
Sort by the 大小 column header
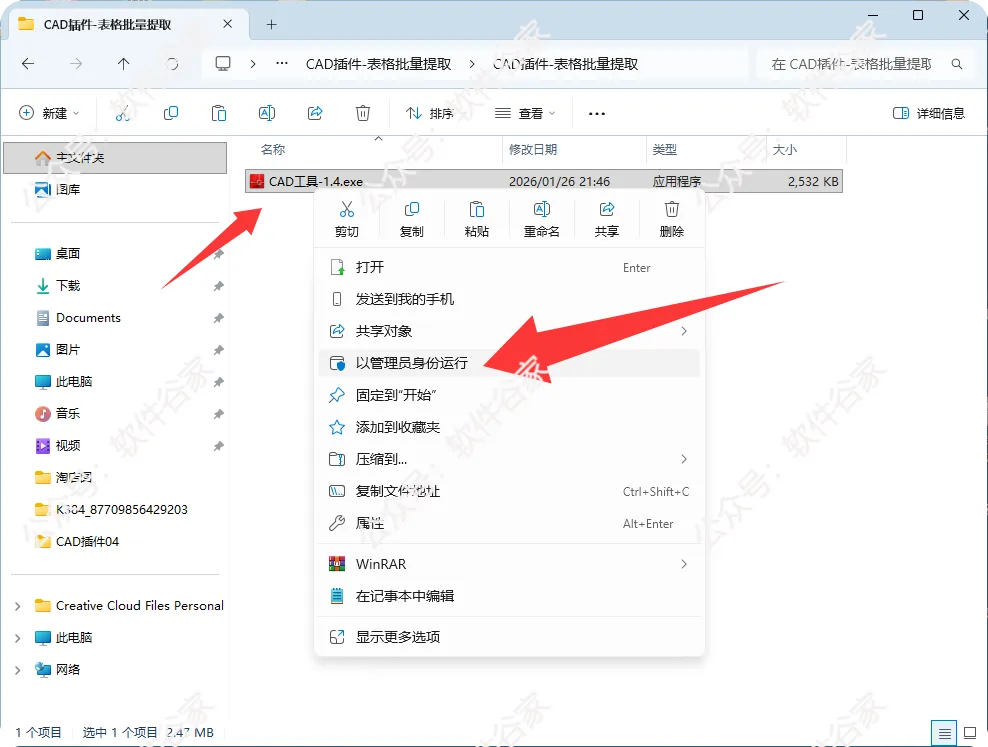coord(785,149)
